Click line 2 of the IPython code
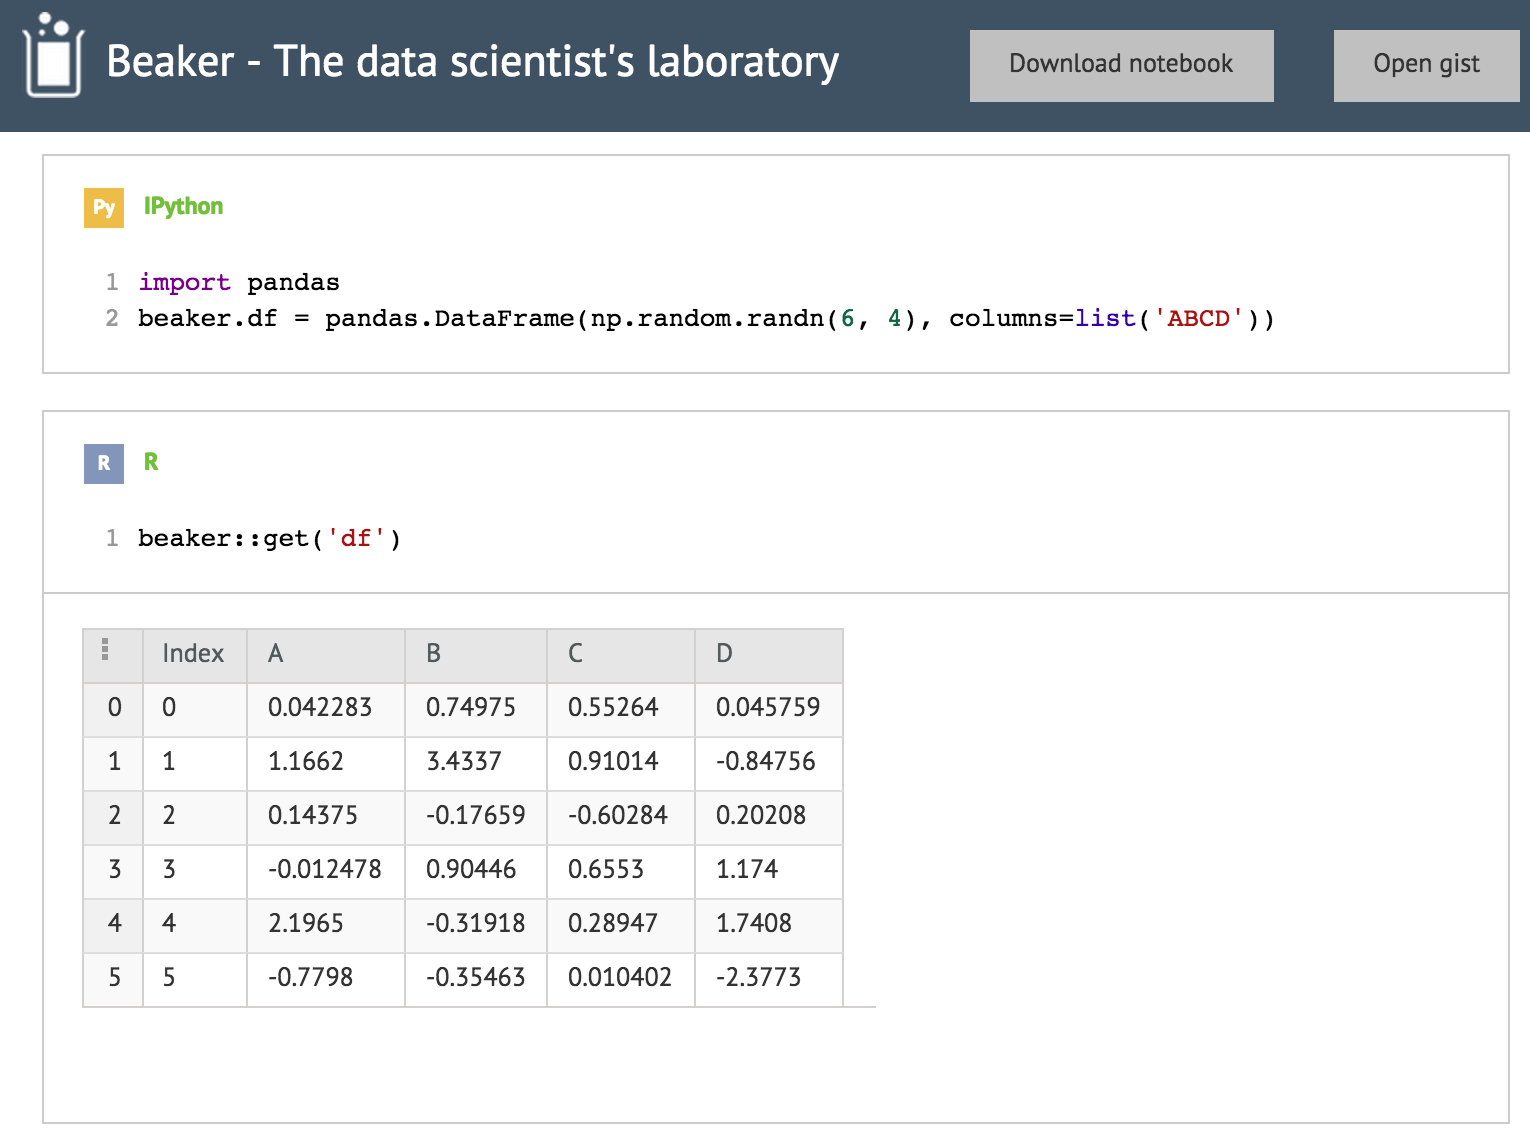This screenshot has width=1530, height=1148. click(x=700, y=318)
